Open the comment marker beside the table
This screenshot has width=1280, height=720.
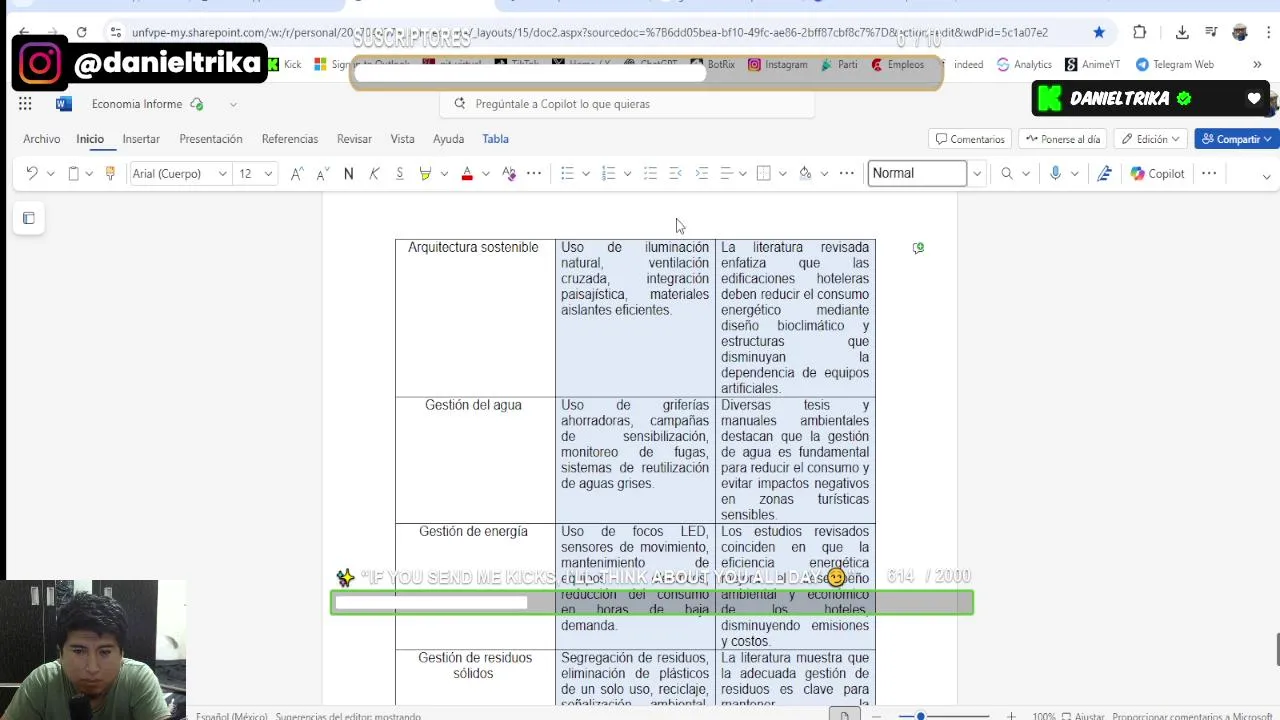918,248
